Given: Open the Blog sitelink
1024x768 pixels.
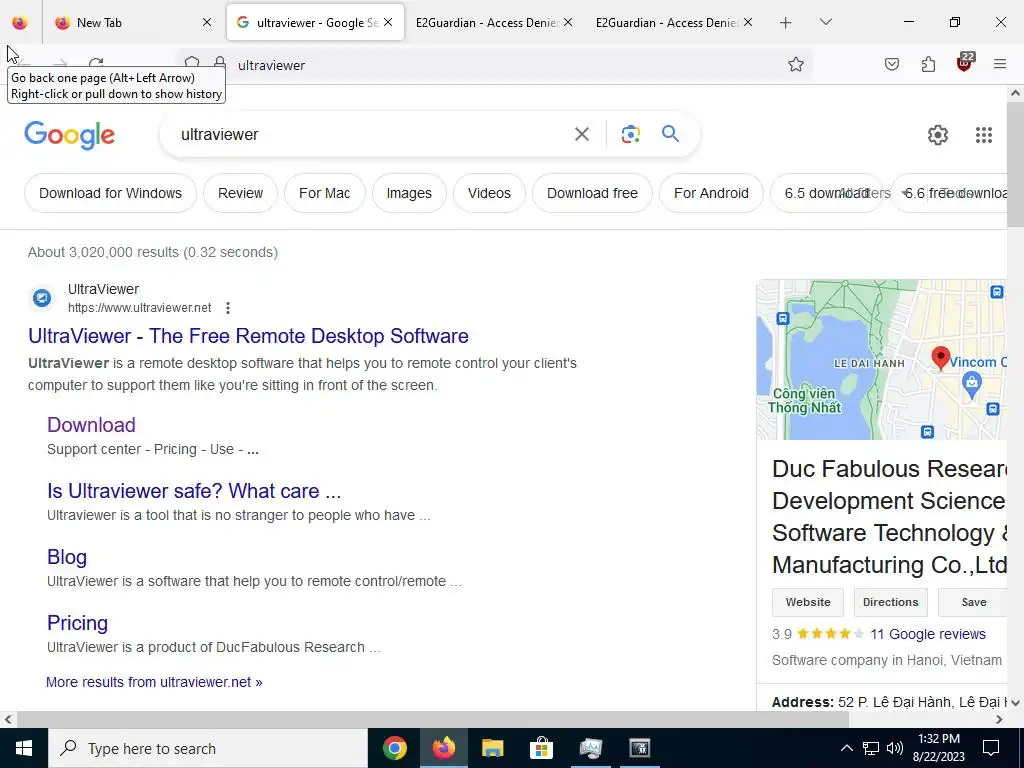Looking at the screenshot, I should click(x=67, y=557).
